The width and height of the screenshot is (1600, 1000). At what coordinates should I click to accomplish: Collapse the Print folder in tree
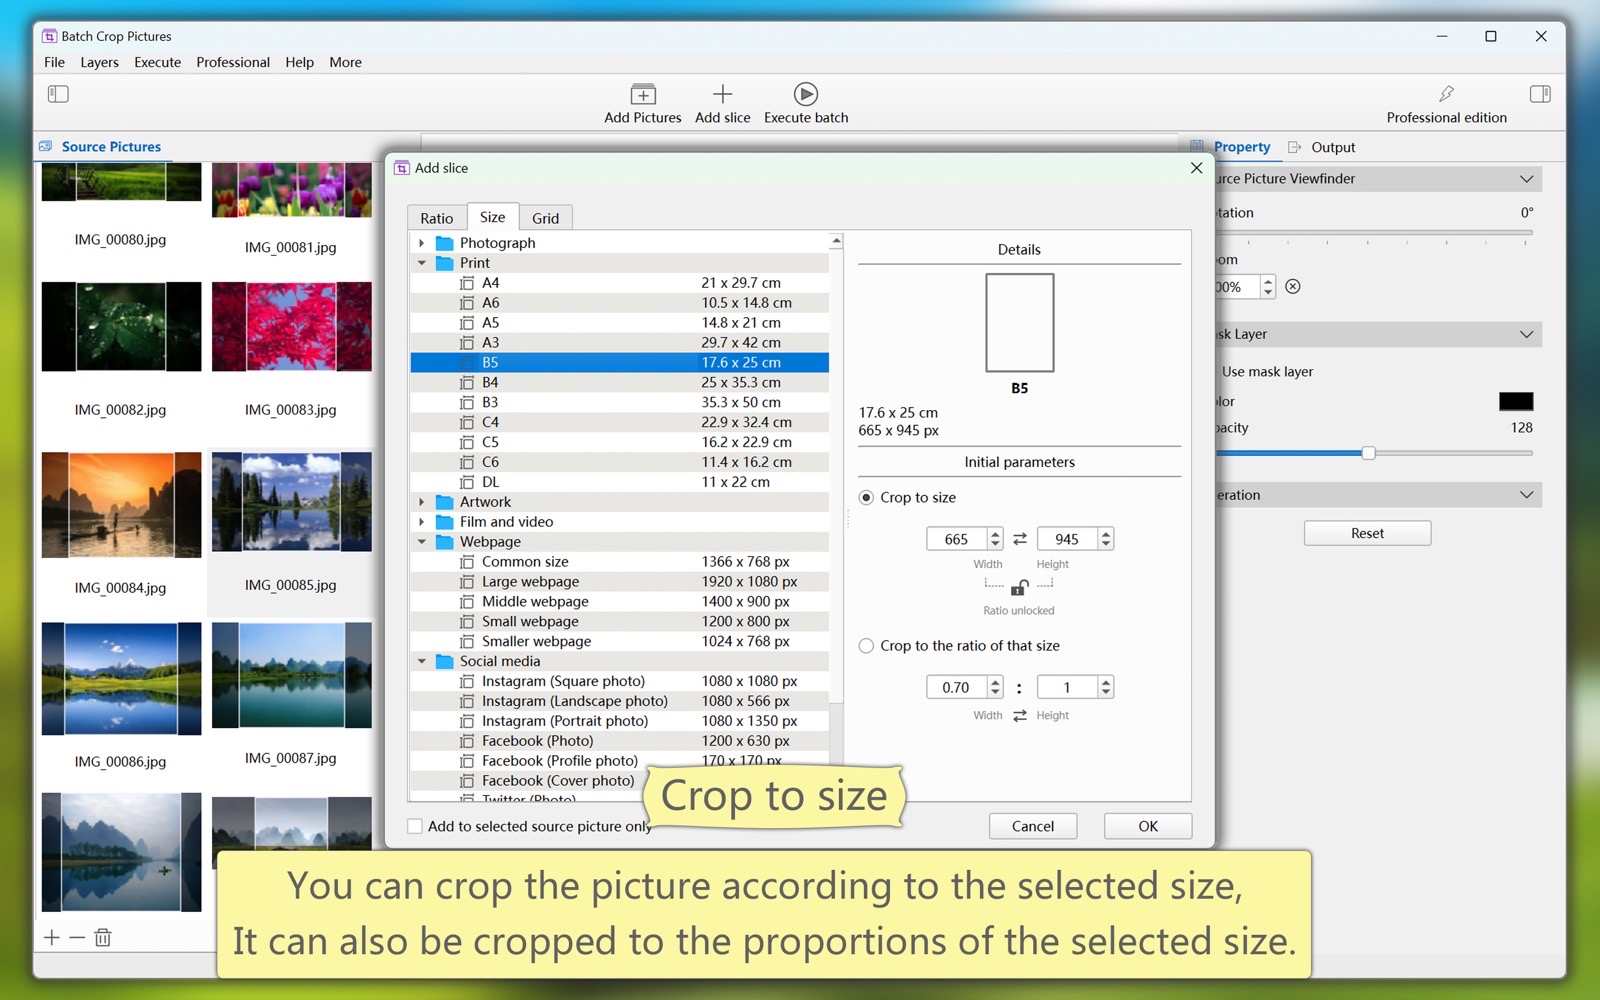click(422, 263)
